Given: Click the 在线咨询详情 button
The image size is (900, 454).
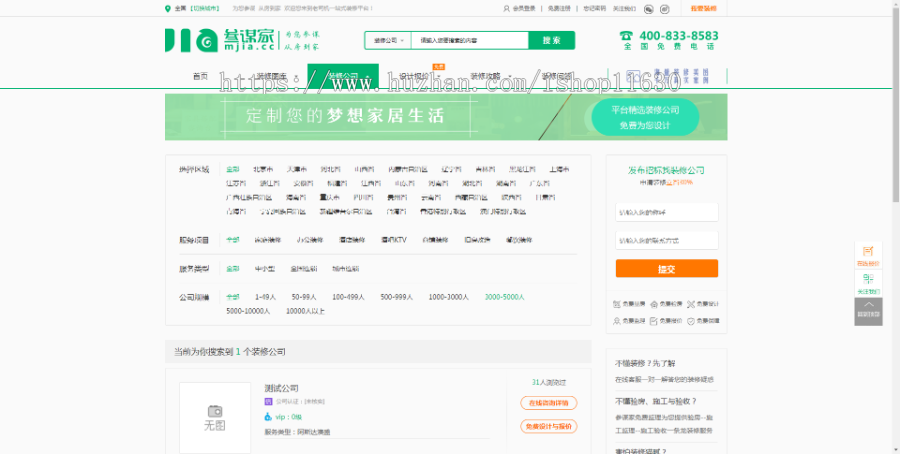Looking at the screenshot, I should click(549, 403).
